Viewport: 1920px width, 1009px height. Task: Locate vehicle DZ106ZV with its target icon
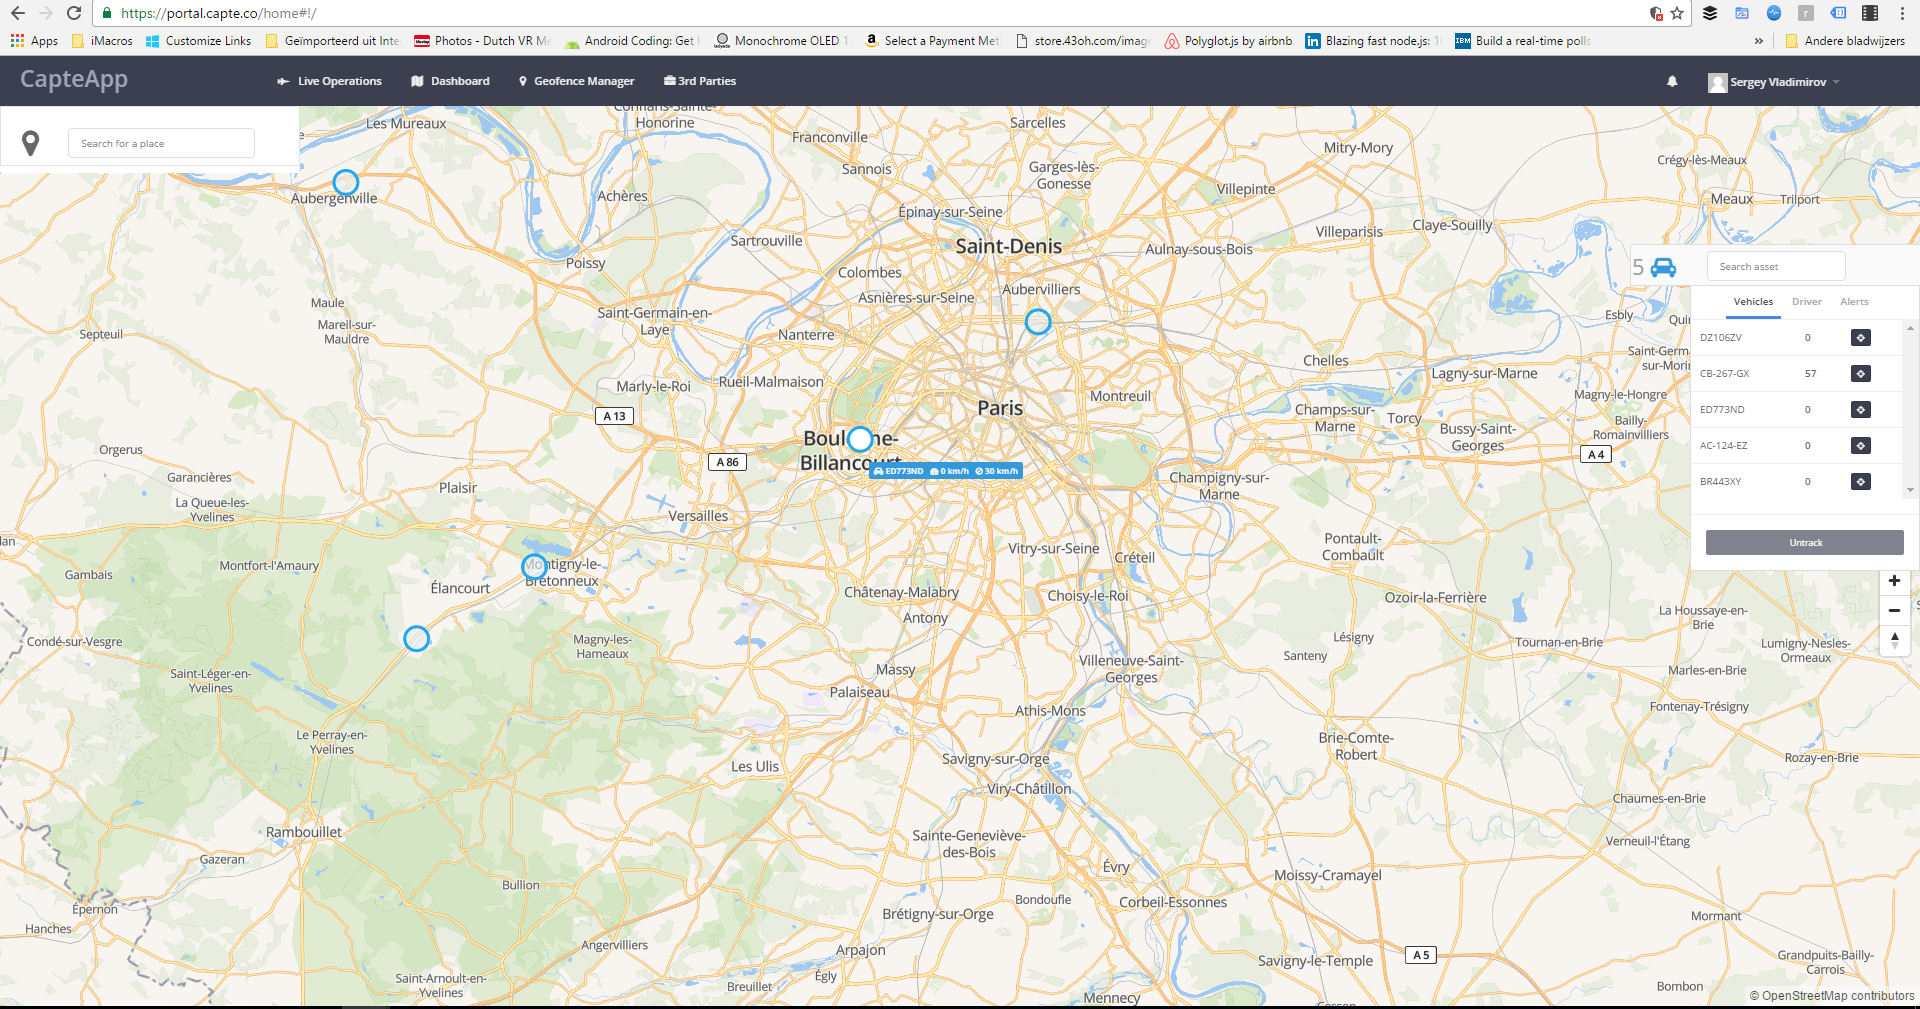1860,338
